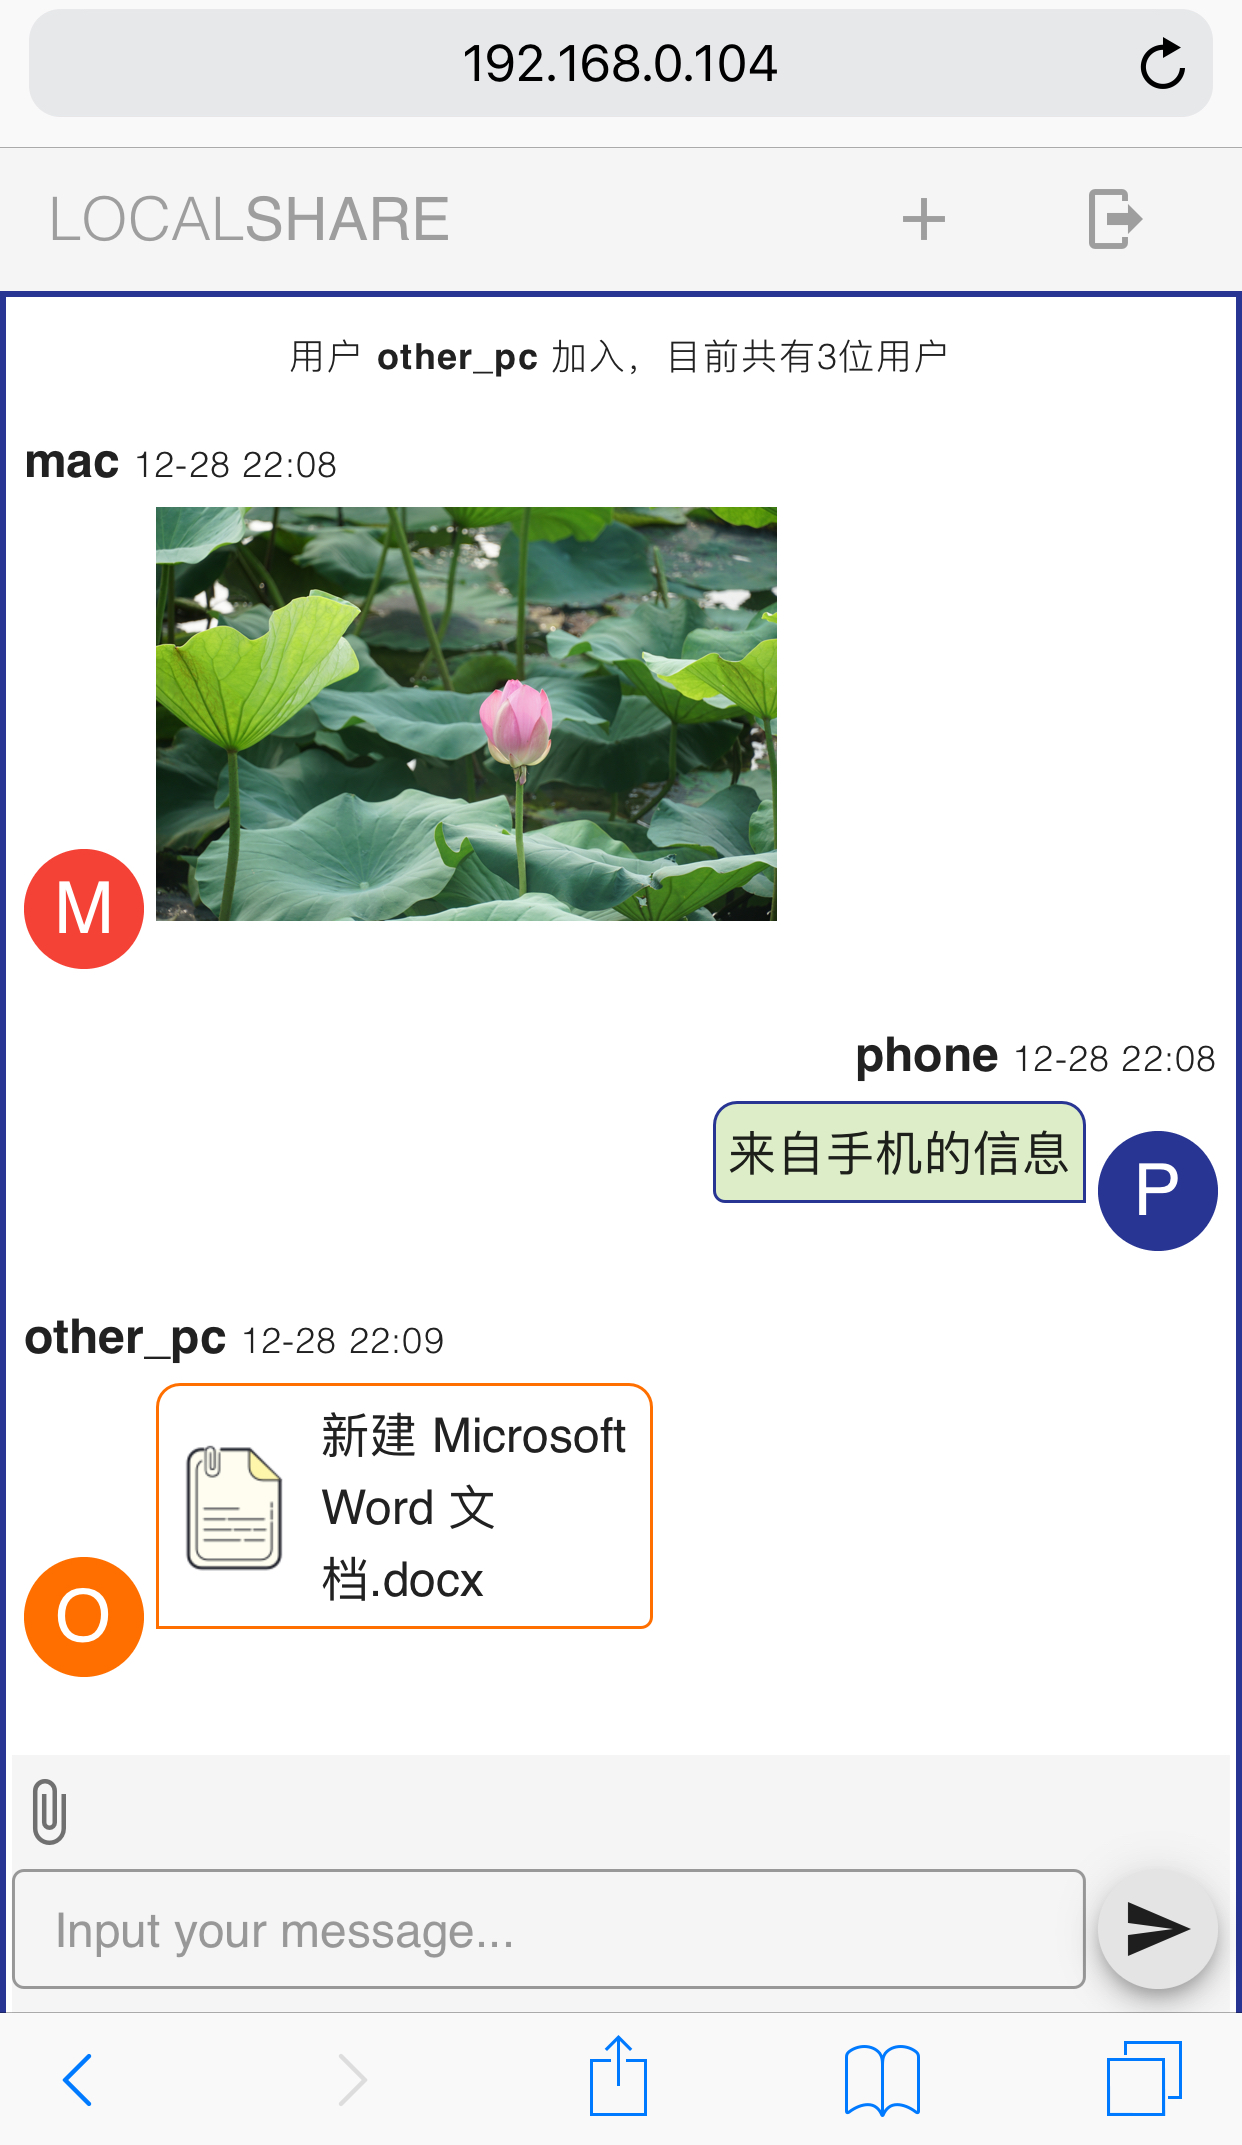This screenshot has width=1242, height=2145.
Task: Open the 新建 Microsoft Word 文档.docx attachment
Action: (x=404, y=1507)
